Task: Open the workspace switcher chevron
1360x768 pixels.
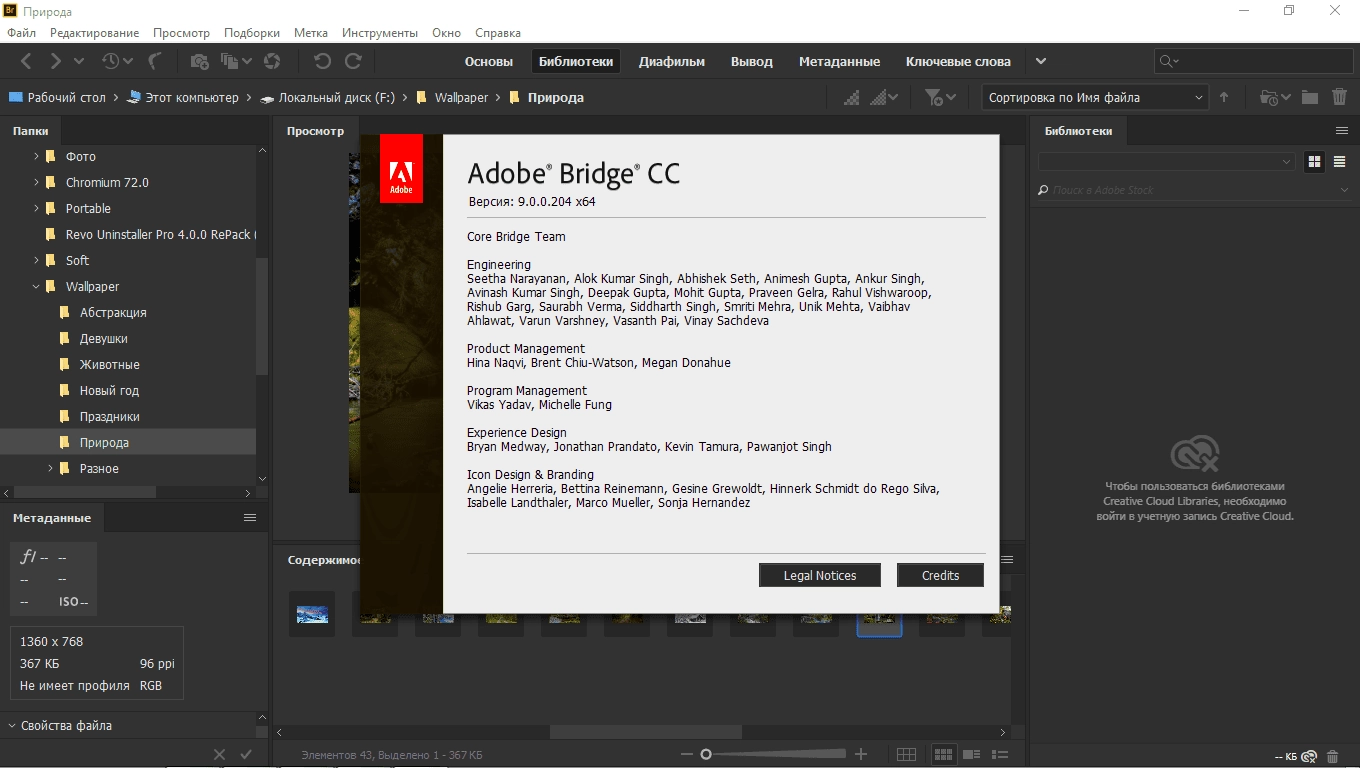Action: tap(1041, 61)
